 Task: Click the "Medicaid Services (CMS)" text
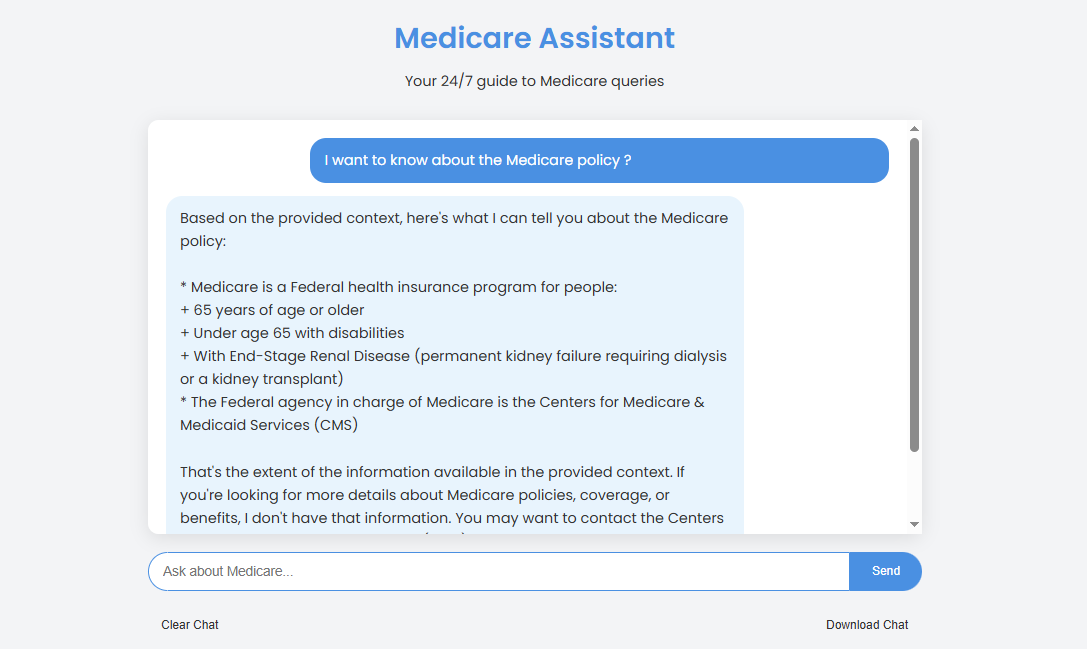(x=269, y=425)
